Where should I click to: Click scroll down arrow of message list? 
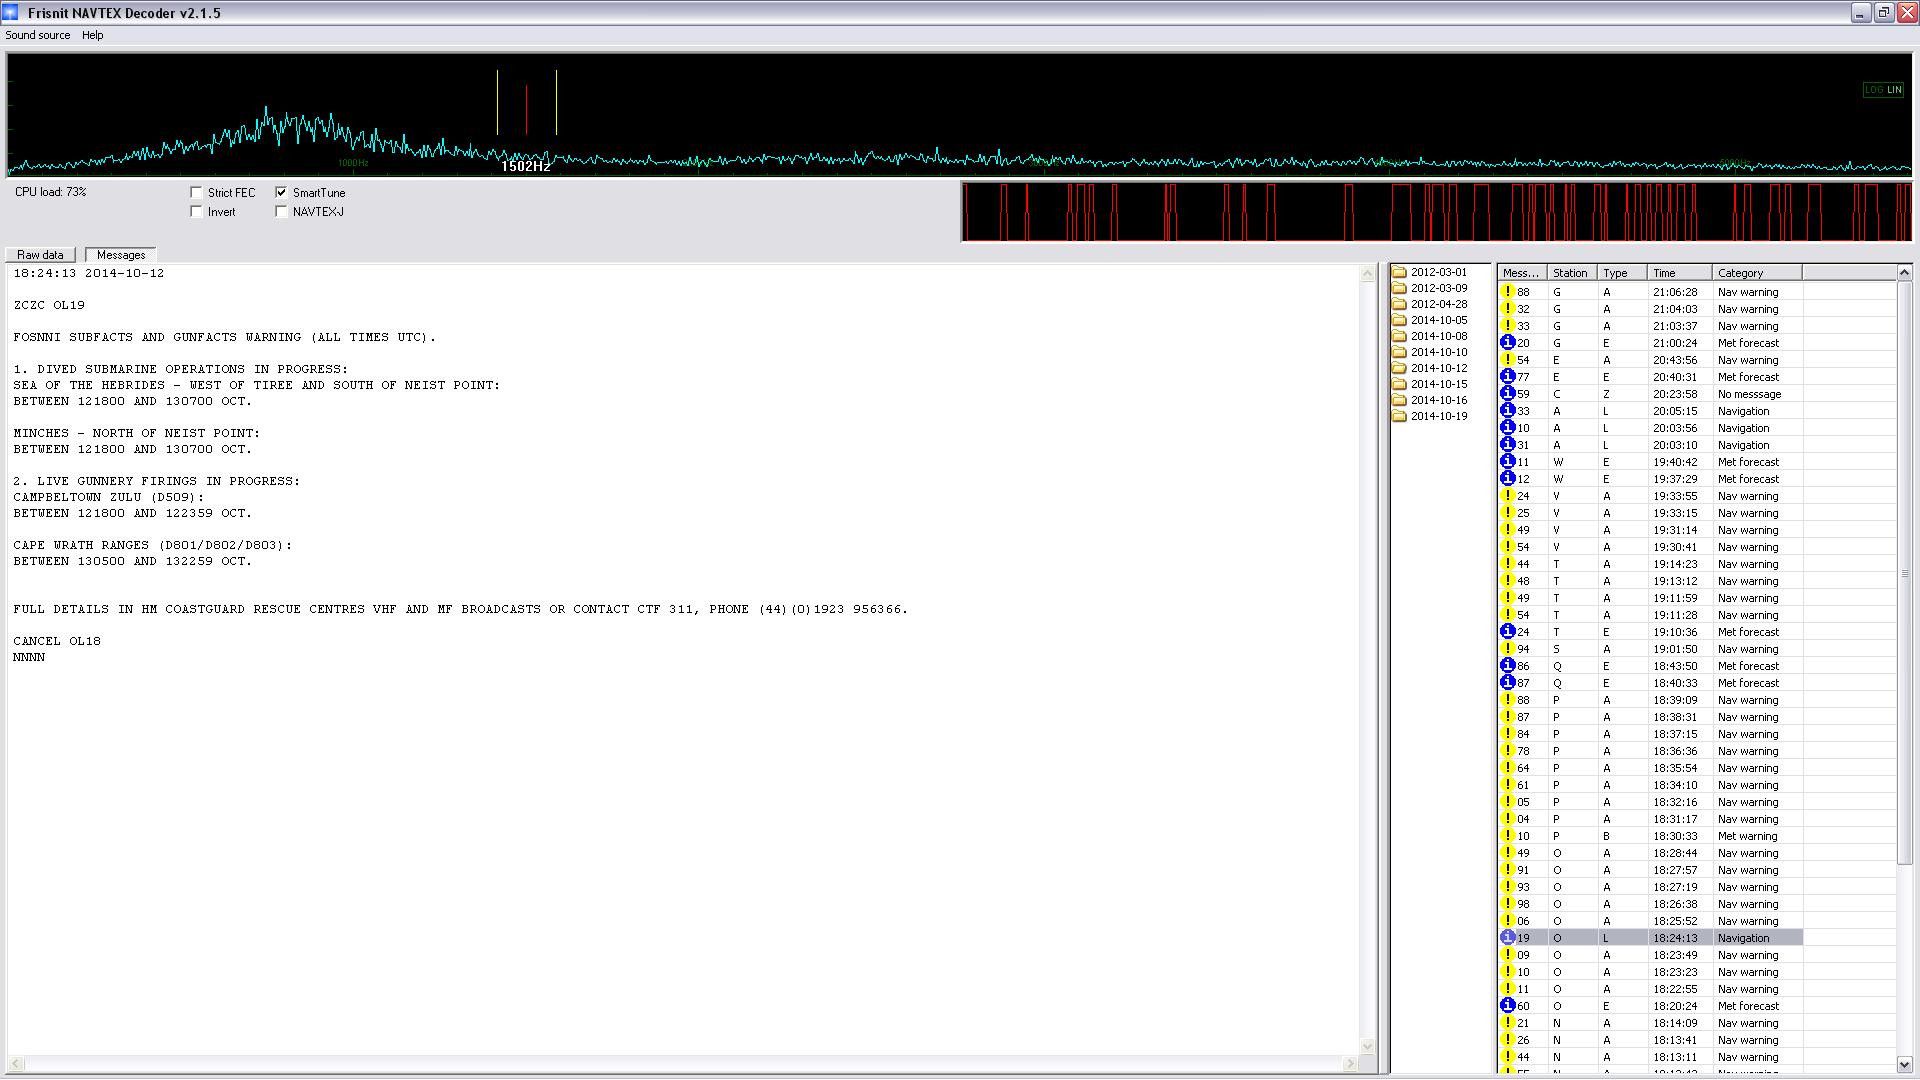1904,1065
